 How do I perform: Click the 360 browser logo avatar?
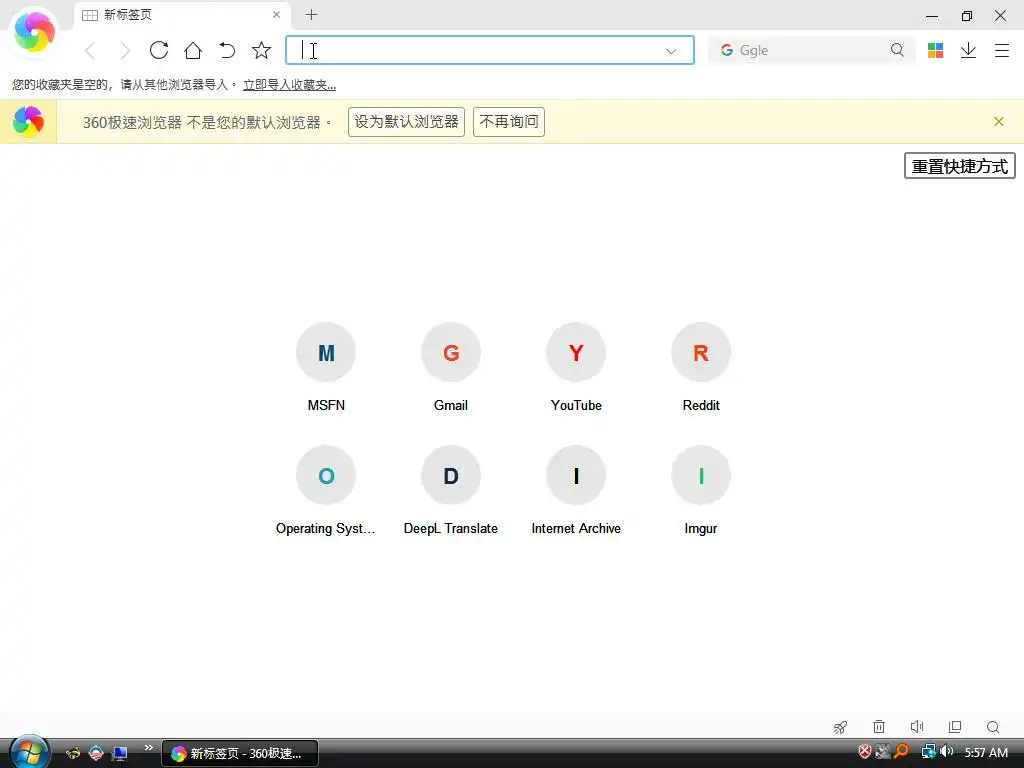[35, 33]
